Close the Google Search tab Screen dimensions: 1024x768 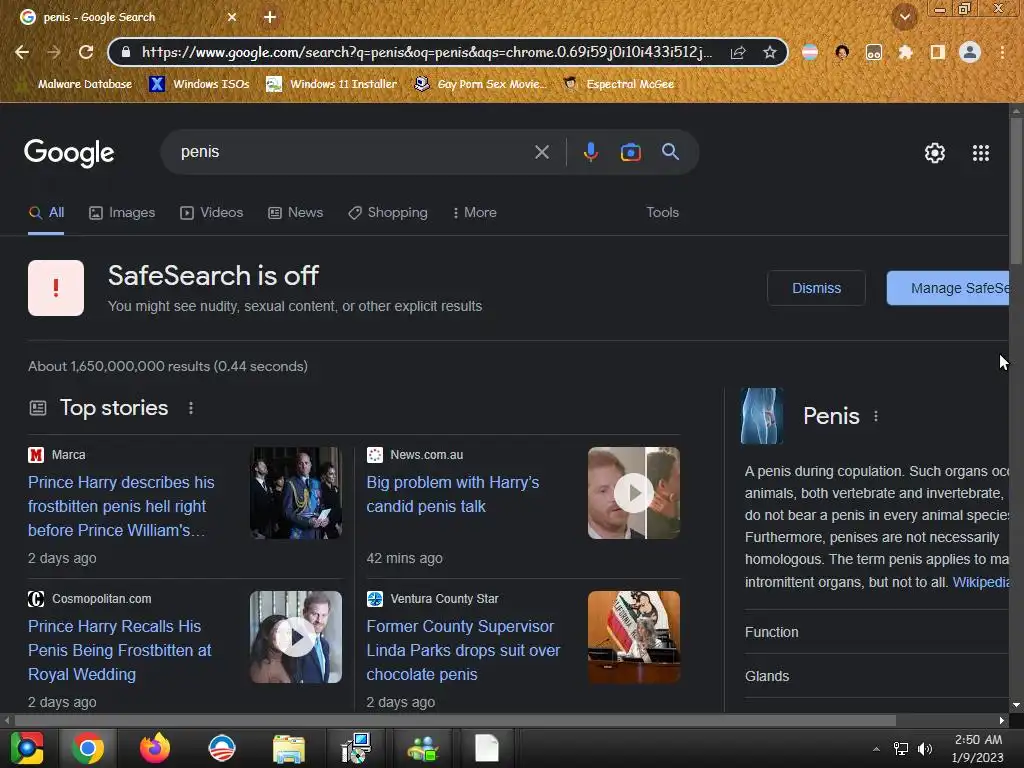(x=232, y=17)
